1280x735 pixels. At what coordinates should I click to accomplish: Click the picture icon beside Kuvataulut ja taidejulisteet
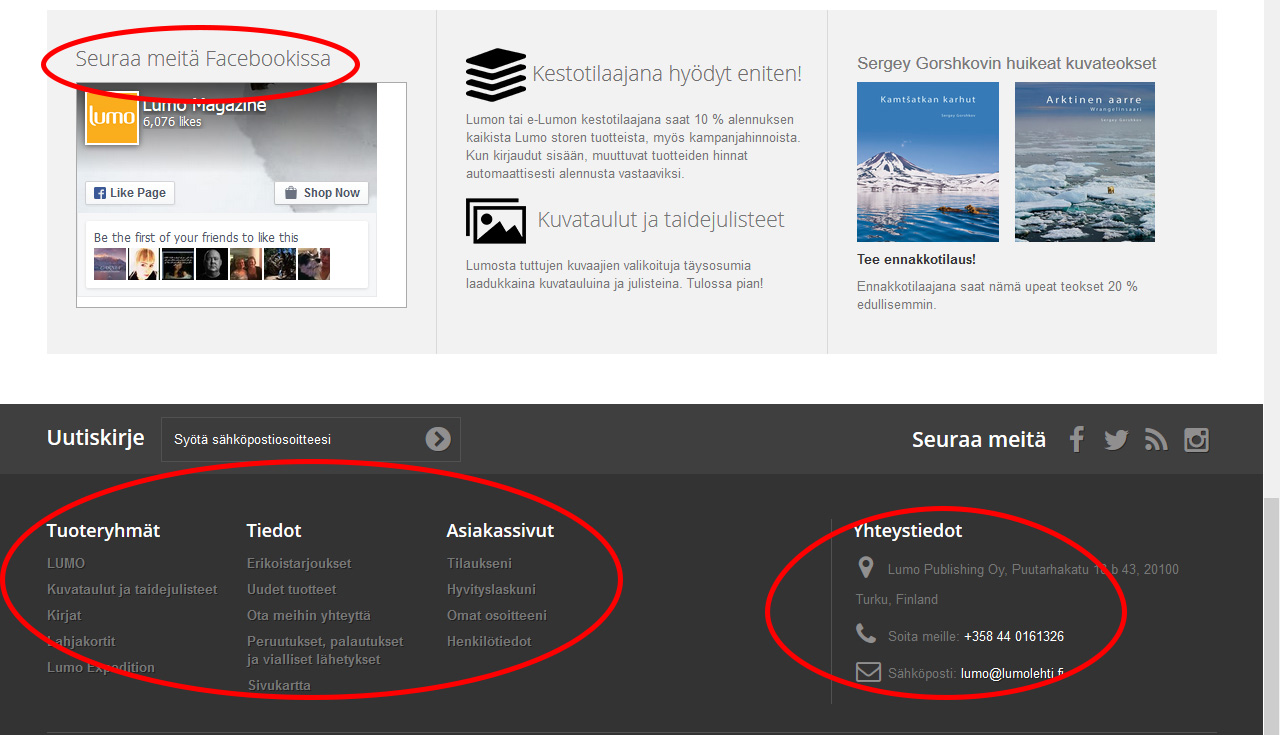pos(496,221)
